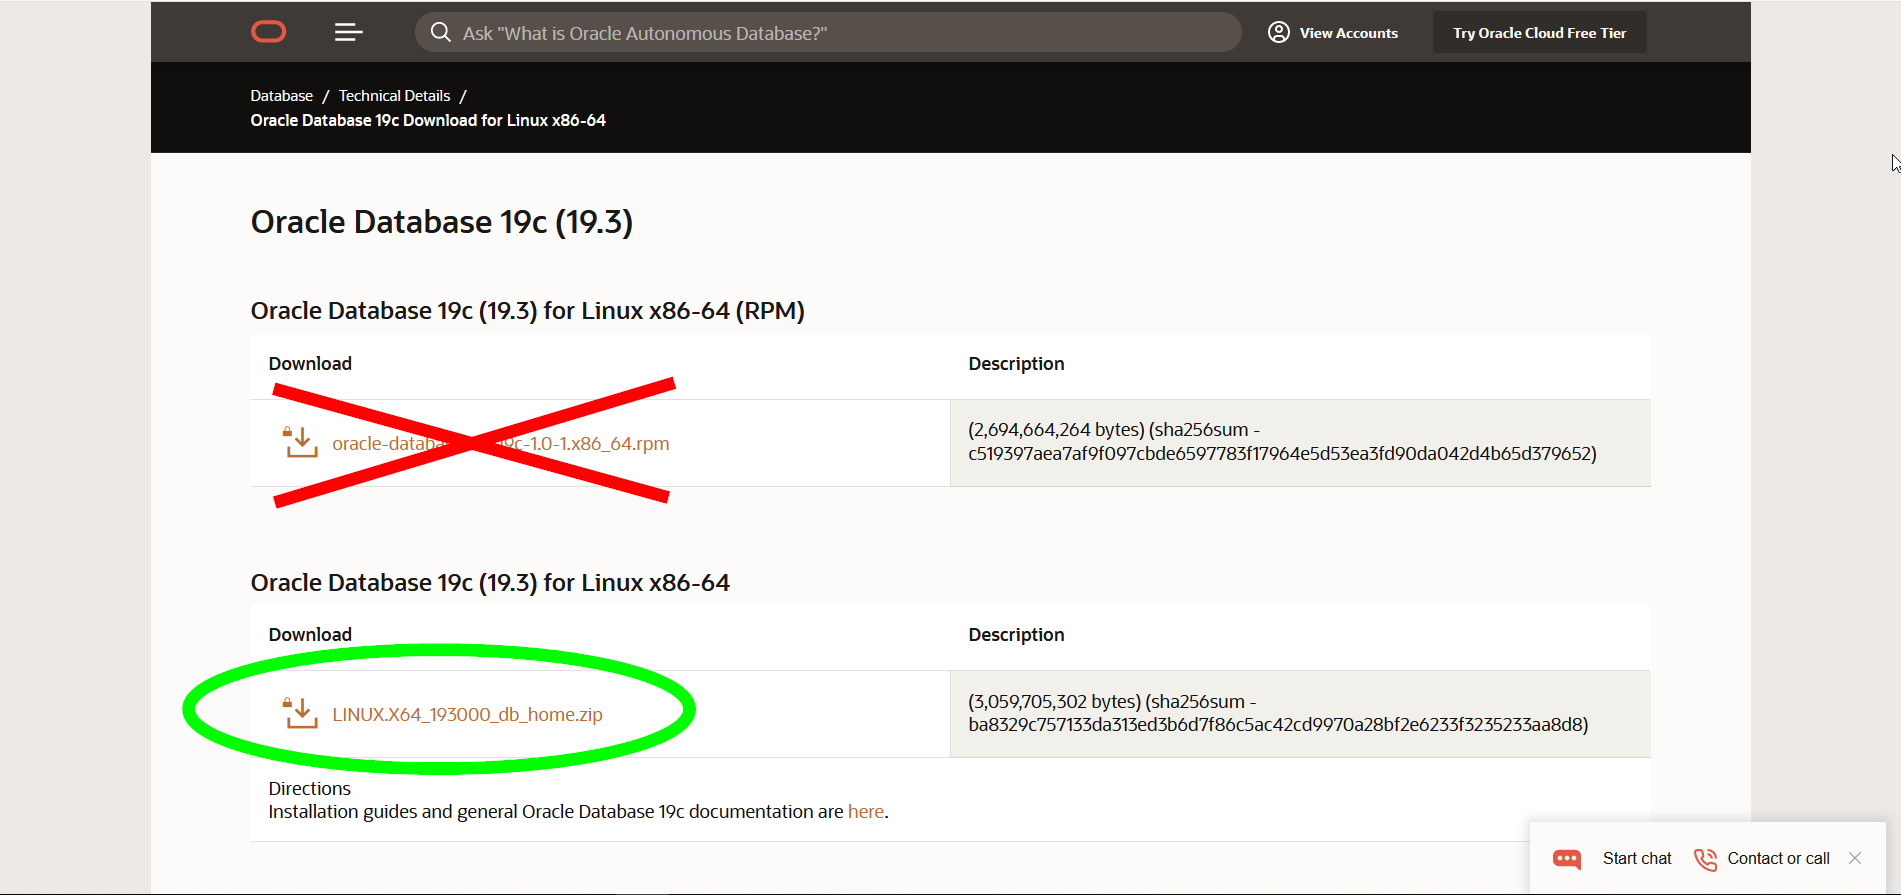Image resolution: width=1901 pixels, height=895 pixels.
Task: Click the user profile icon beside View Accounts
Action: tap(1278, 33)
